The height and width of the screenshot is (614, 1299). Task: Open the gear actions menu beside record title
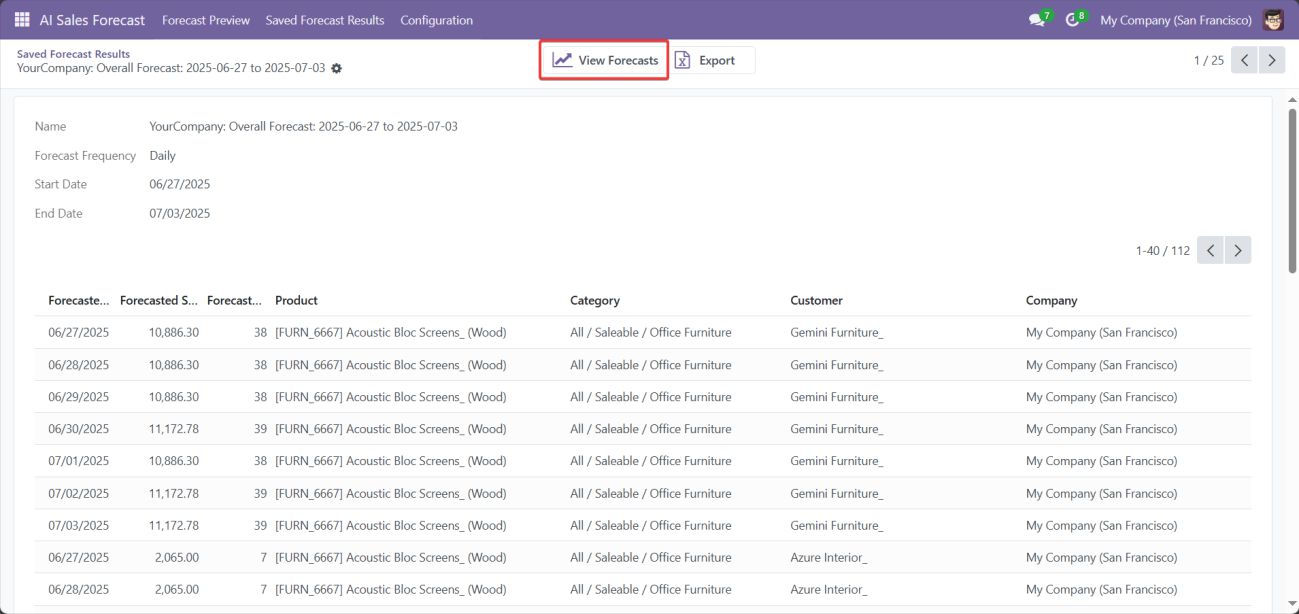(x=336, y=68)
